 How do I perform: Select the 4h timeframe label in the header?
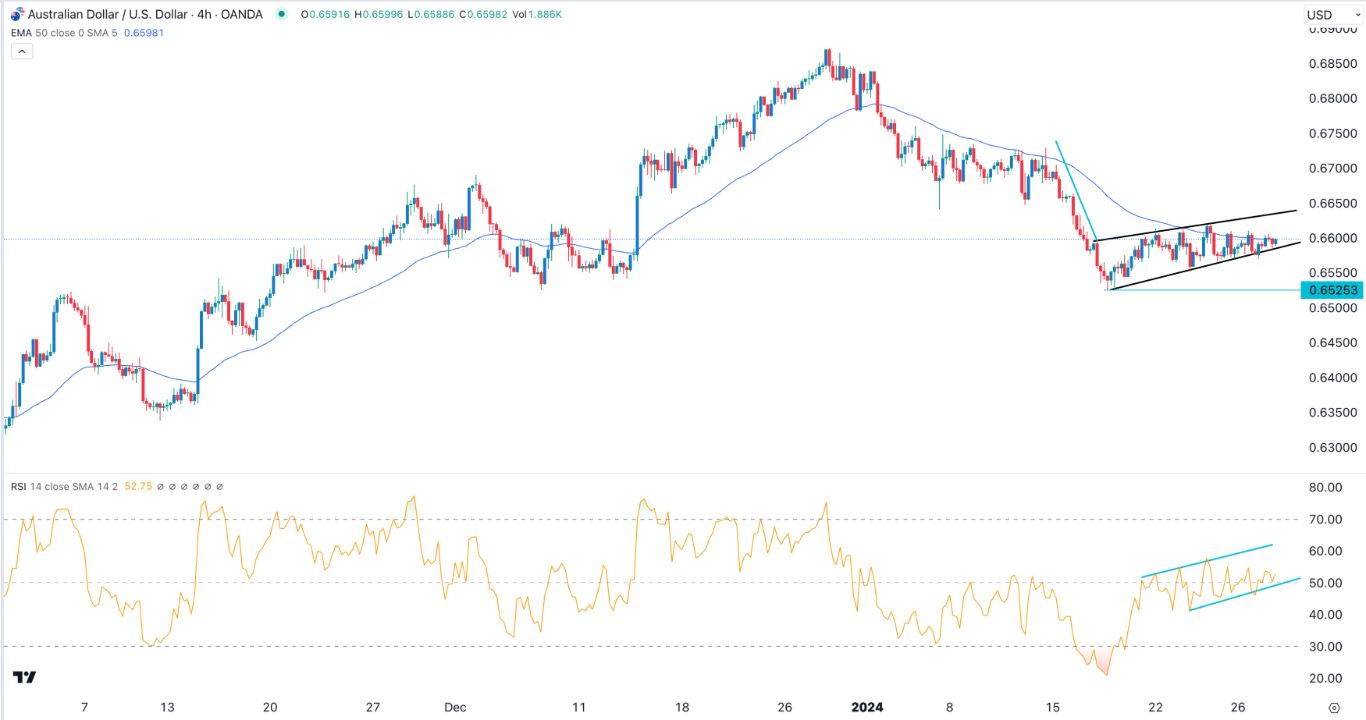click(x=203, y=14)
